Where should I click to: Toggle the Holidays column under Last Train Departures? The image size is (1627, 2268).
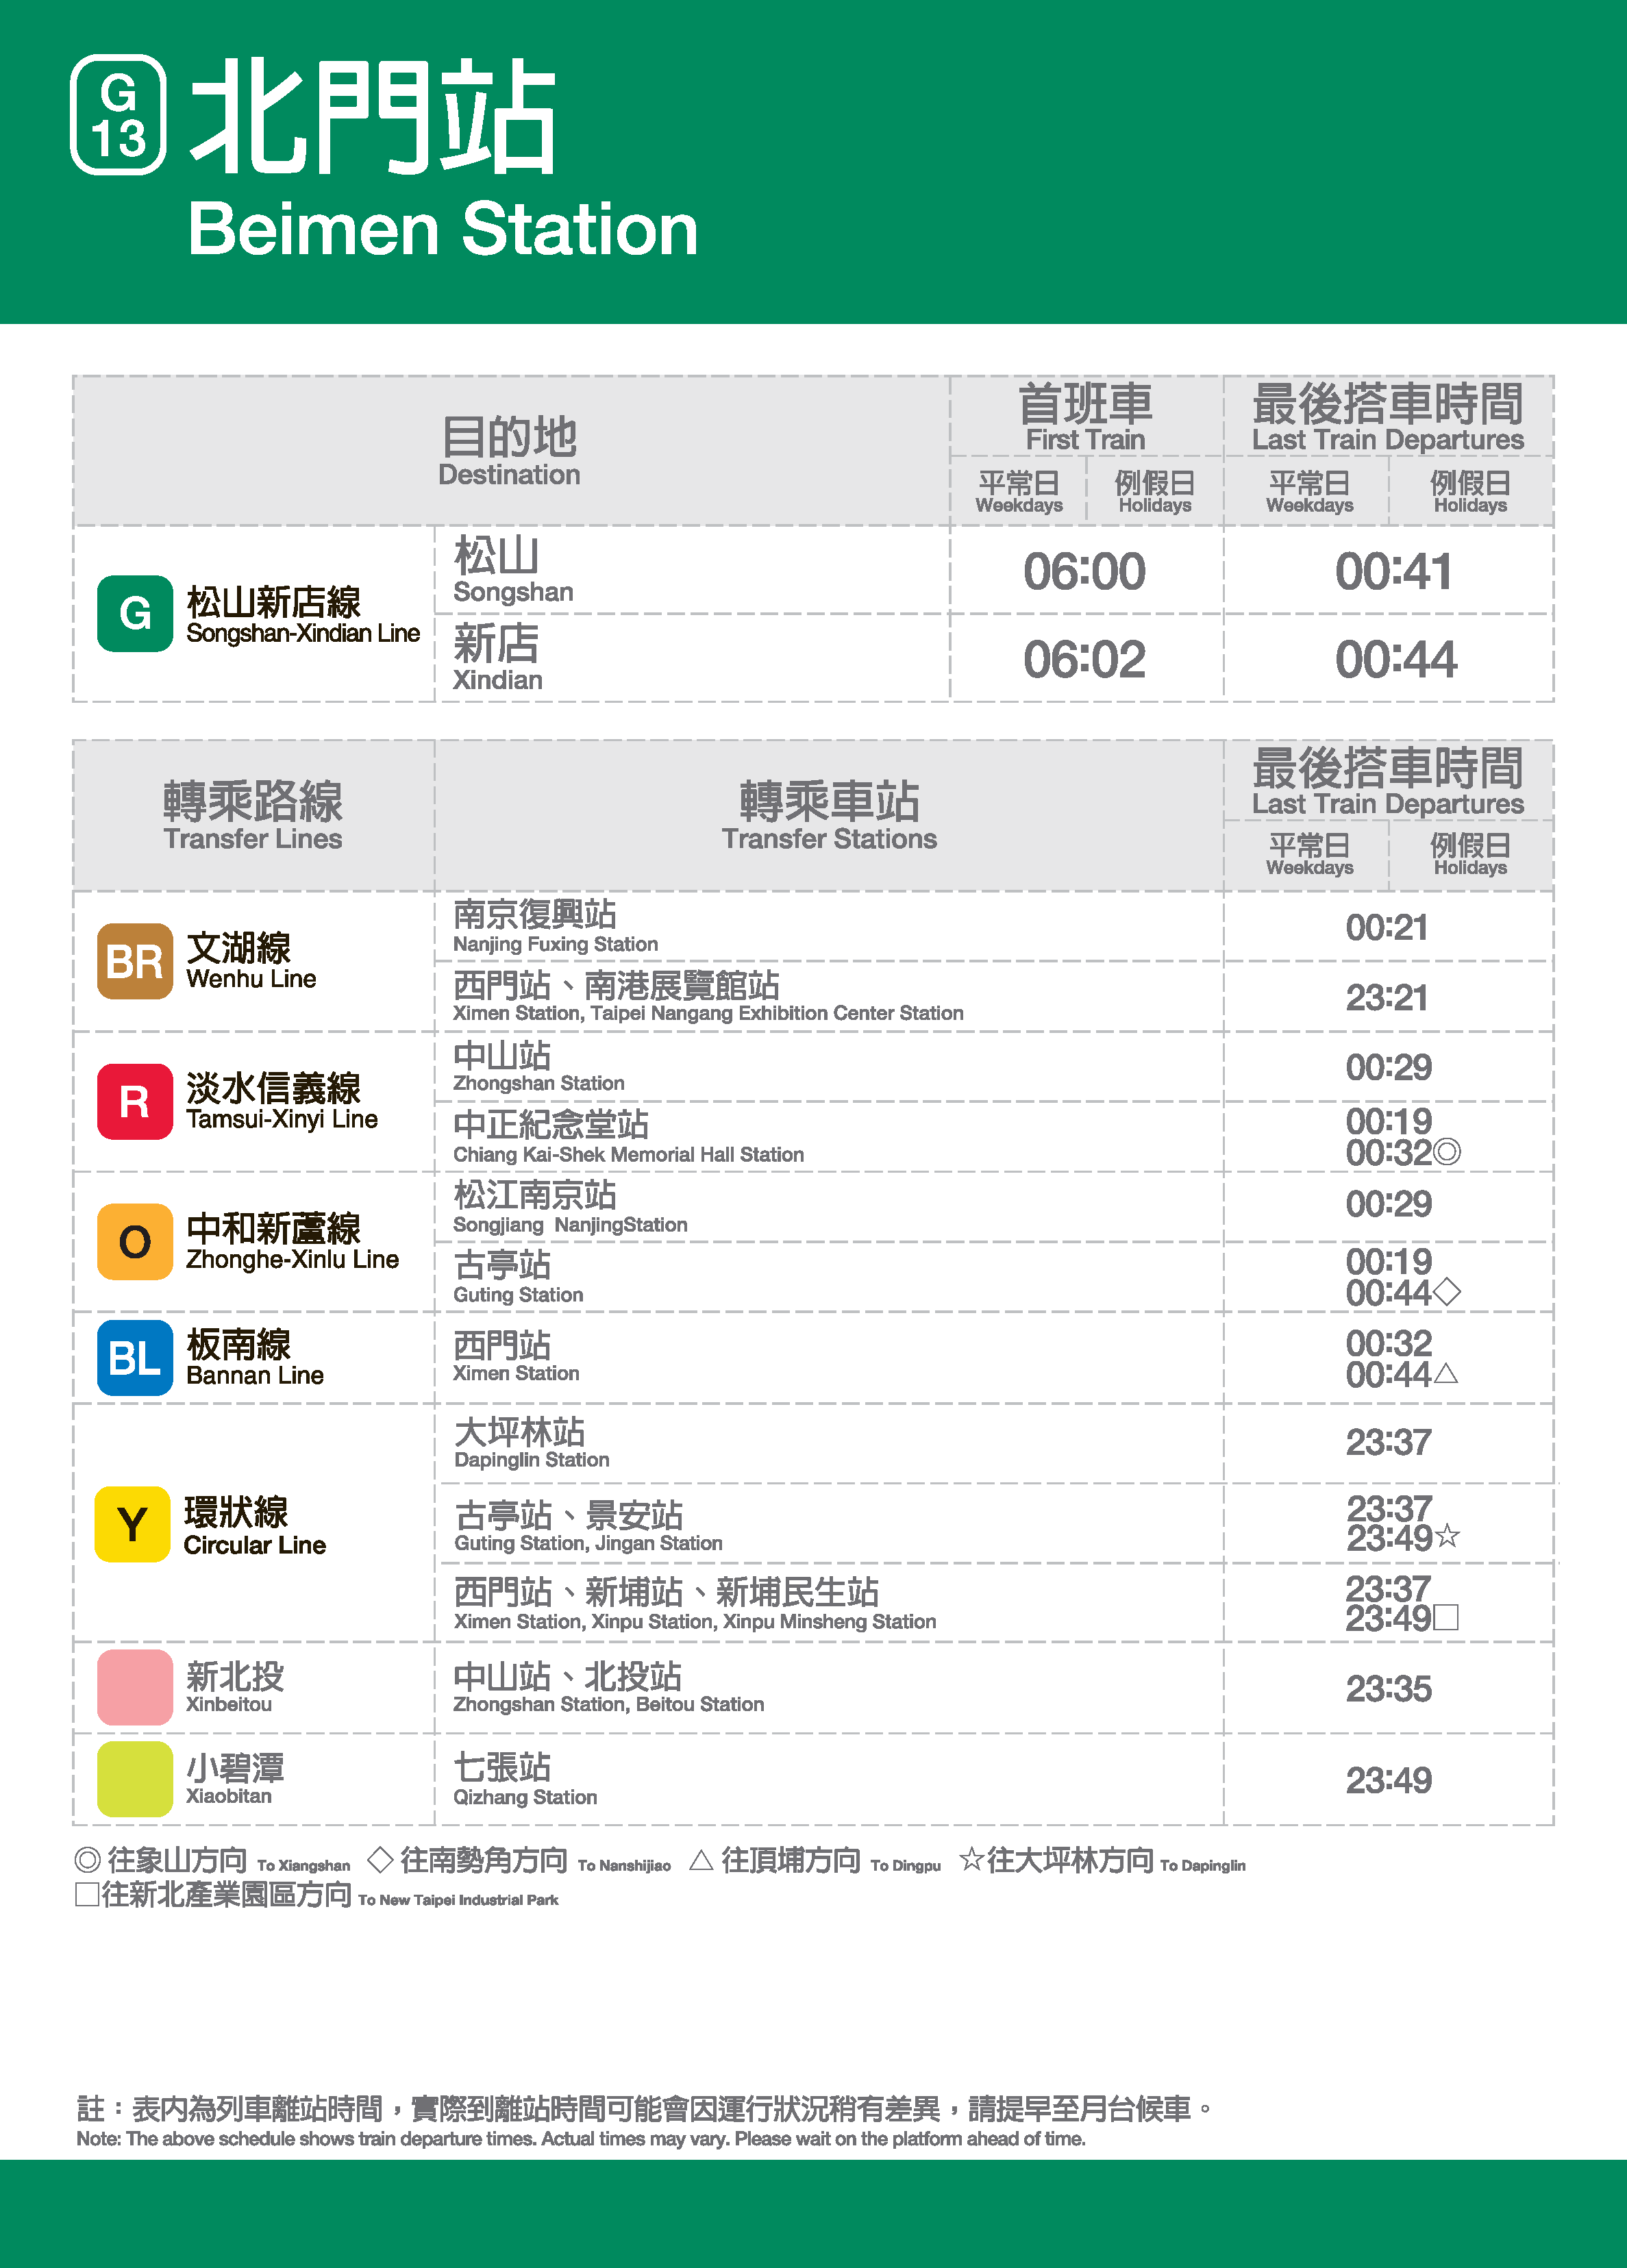point(1468,490)
